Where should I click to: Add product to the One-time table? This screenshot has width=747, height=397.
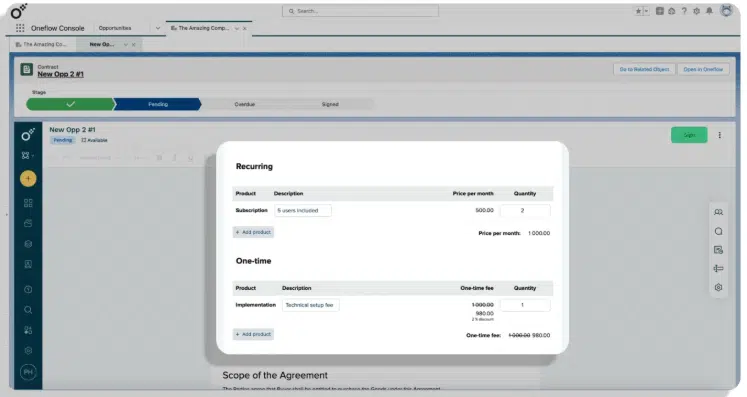tap(253, 334)
